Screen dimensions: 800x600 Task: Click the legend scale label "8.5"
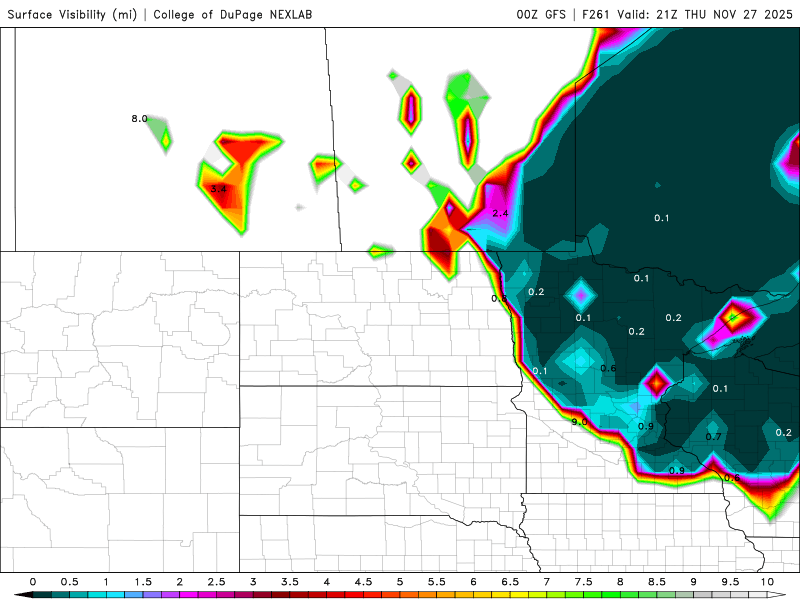[x=657, y=582]
